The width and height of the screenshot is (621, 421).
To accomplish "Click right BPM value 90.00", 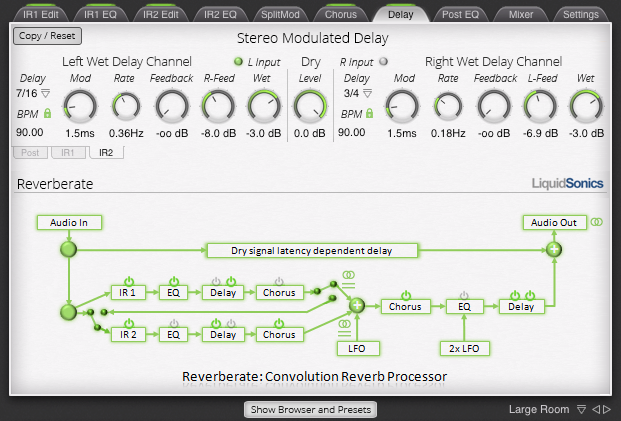I will pos(352,132).
